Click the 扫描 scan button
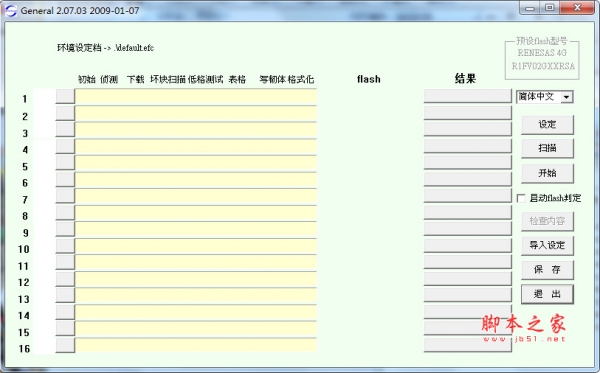Screen dimensions: 600x373 pos(547,148)
